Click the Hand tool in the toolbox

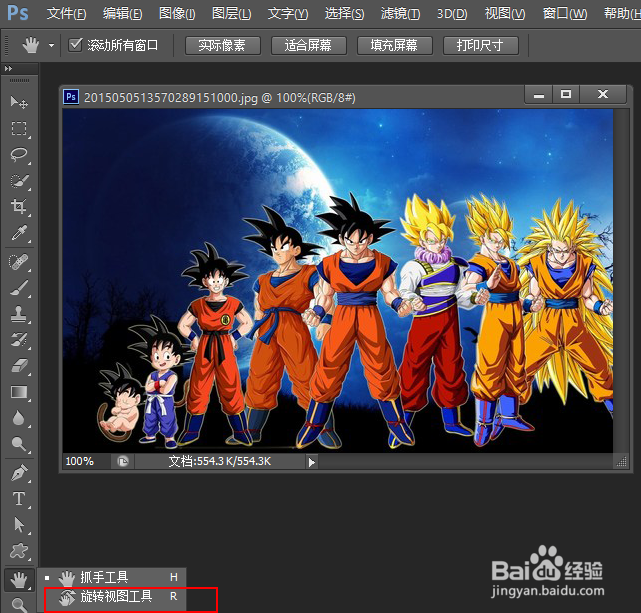point(19,580)
